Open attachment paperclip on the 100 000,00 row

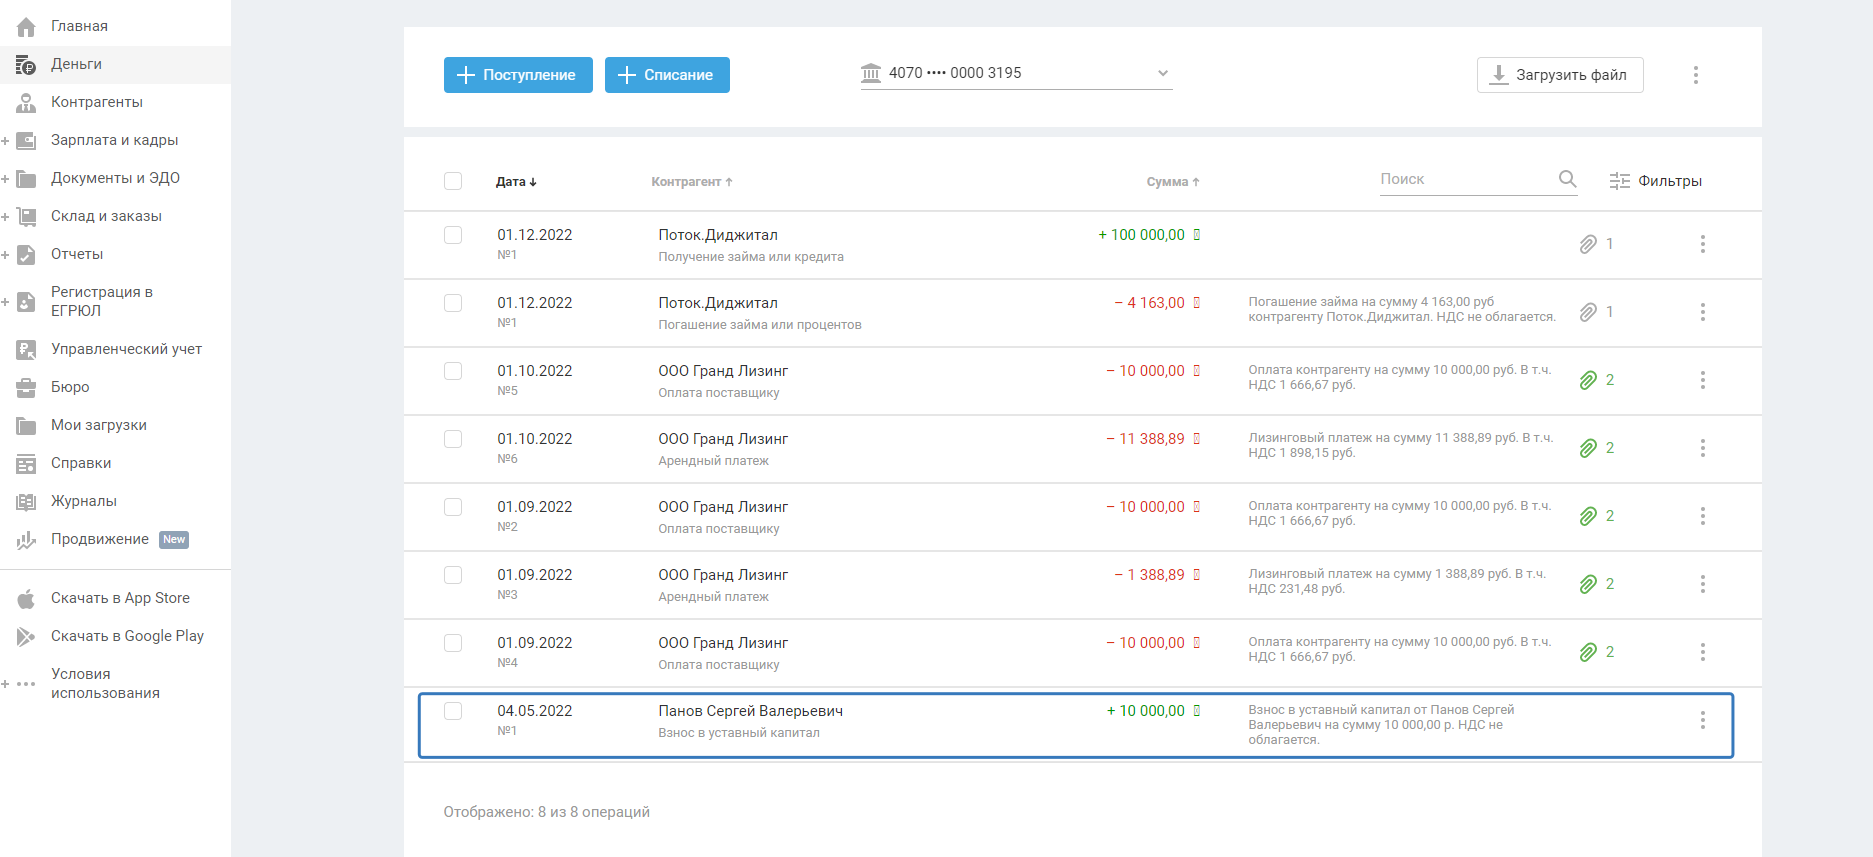[1588, 244]
